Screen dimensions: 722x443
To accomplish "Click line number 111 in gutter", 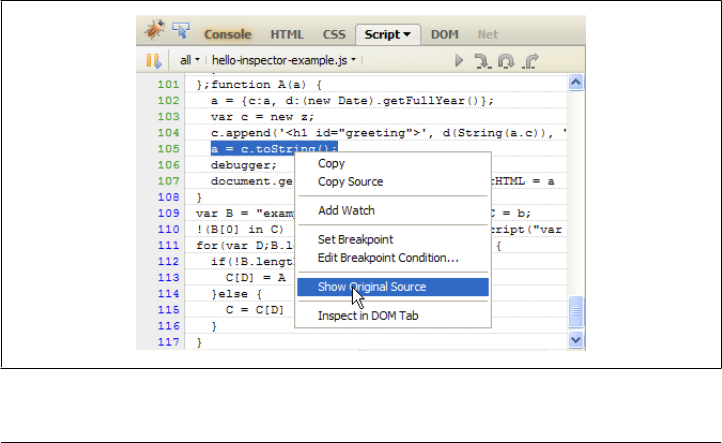I will pos(168,245).
